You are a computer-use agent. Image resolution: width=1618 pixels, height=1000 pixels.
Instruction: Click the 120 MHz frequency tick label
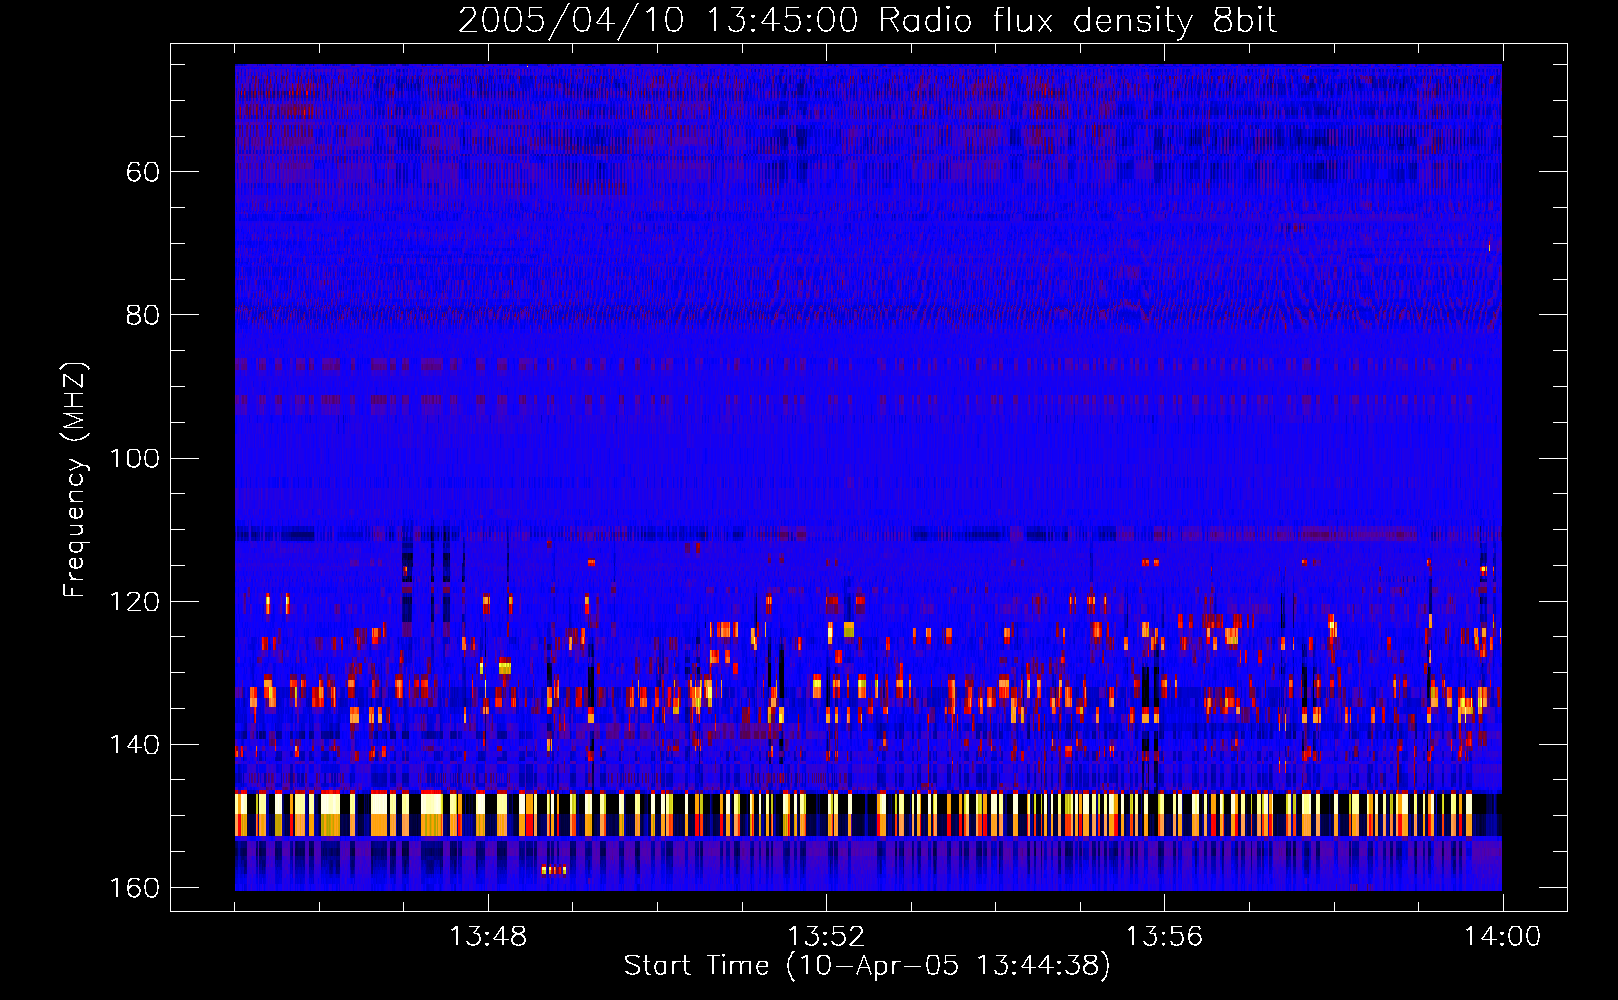pyautogui.click(x=134, y=602)
